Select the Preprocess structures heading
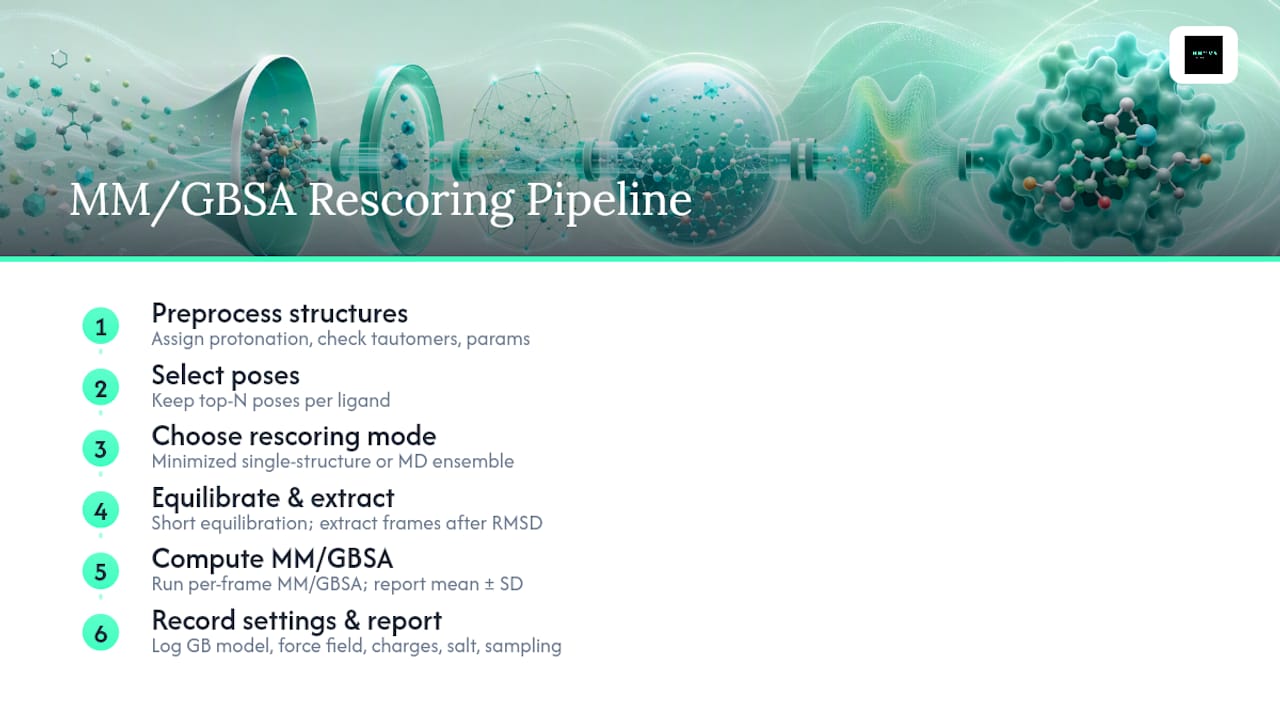The height and width of the screenshot is (720, 1280). point(279,314)
